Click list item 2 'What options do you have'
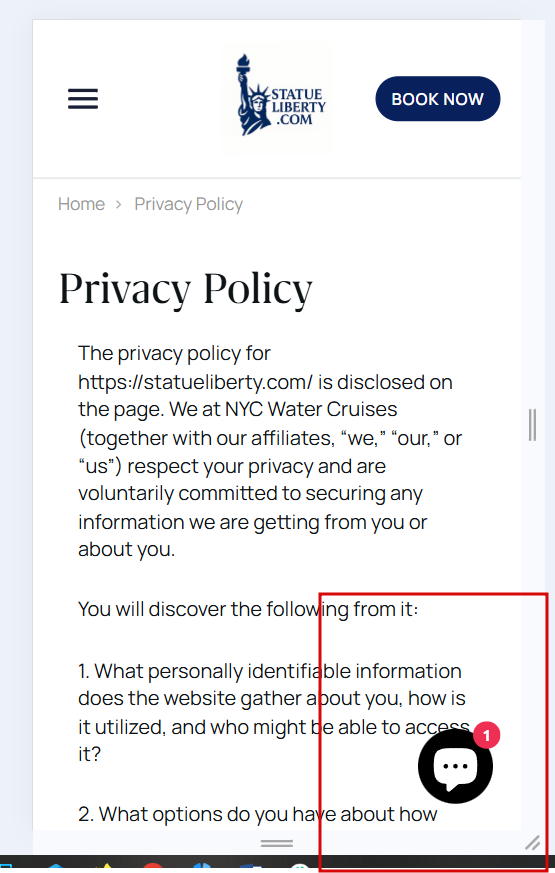The width and height of the screenshot is (555, 873). (257, 815)
